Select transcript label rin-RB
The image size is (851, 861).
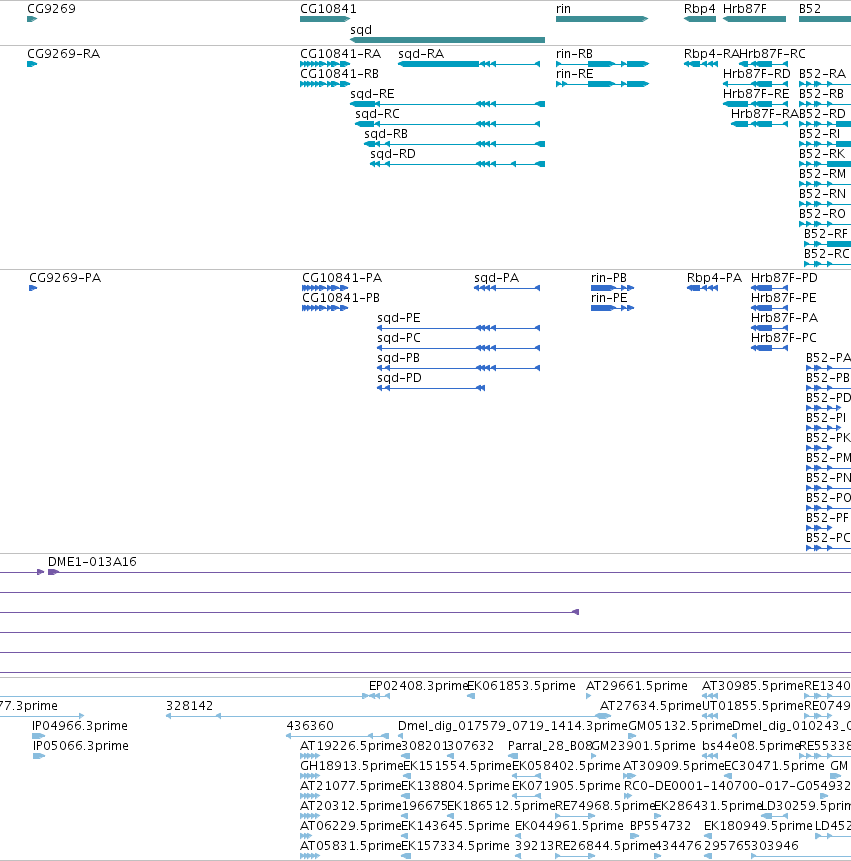point(574,54)
